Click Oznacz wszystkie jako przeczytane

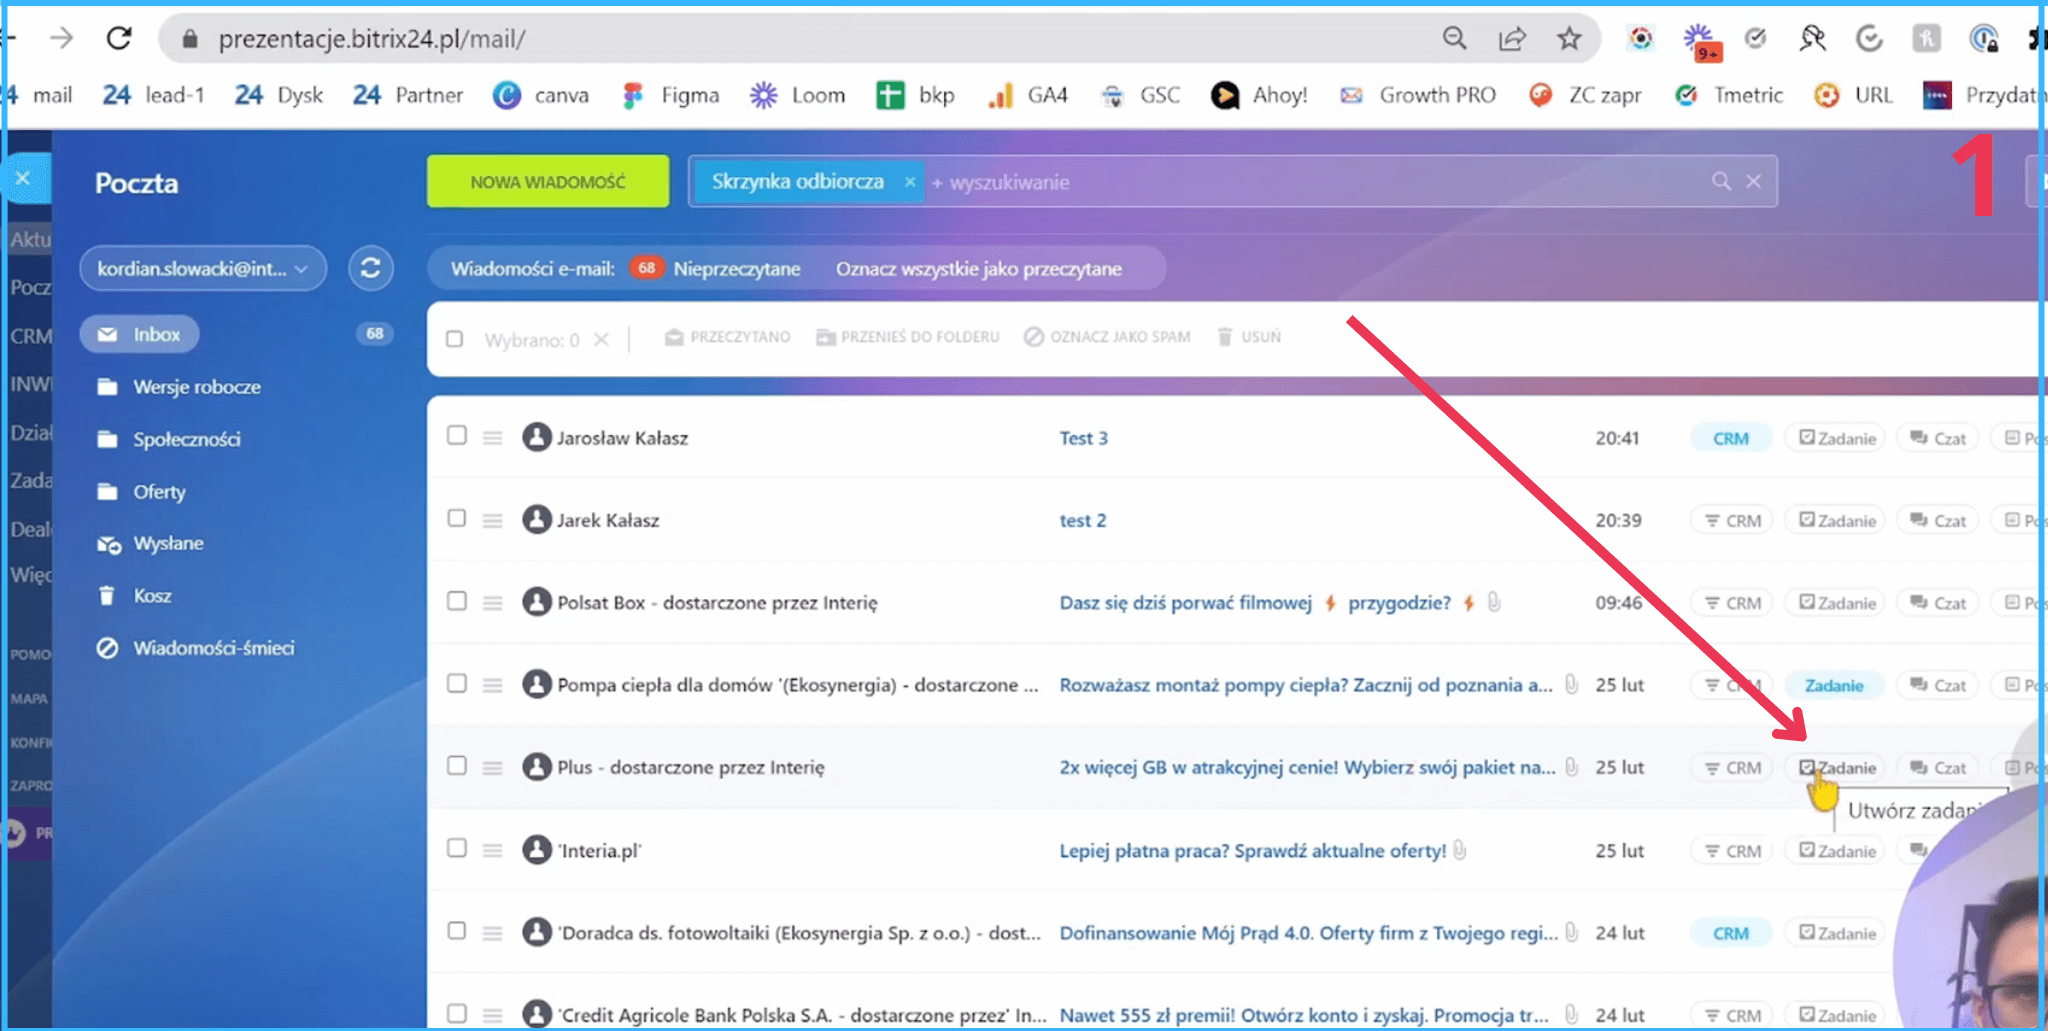(x=978, y=269)
